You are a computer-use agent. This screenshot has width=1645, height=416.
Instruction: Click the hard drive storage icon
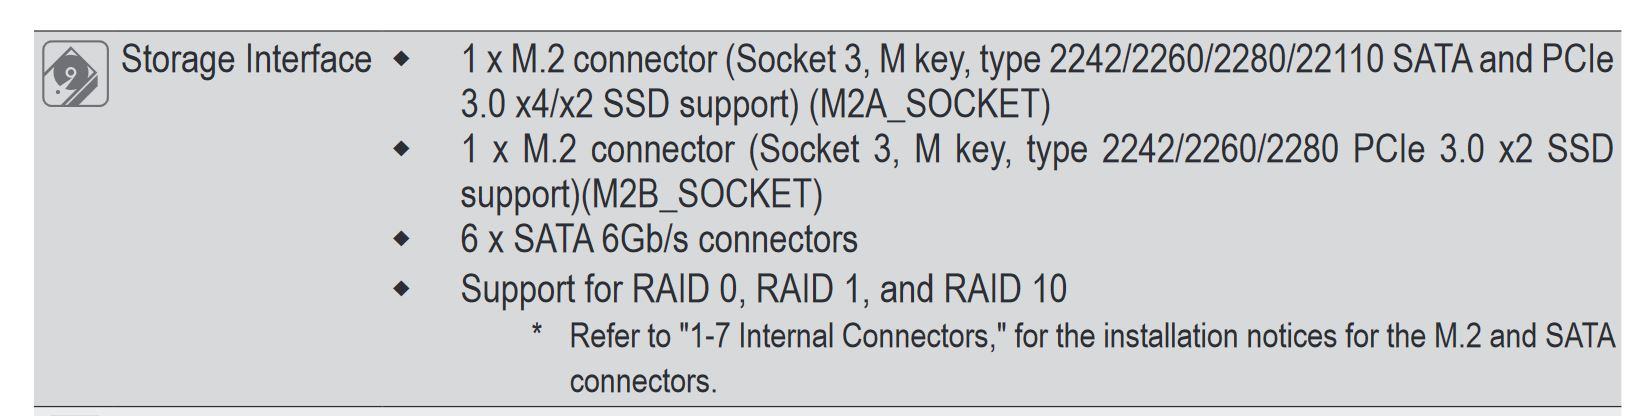[74, 73]
